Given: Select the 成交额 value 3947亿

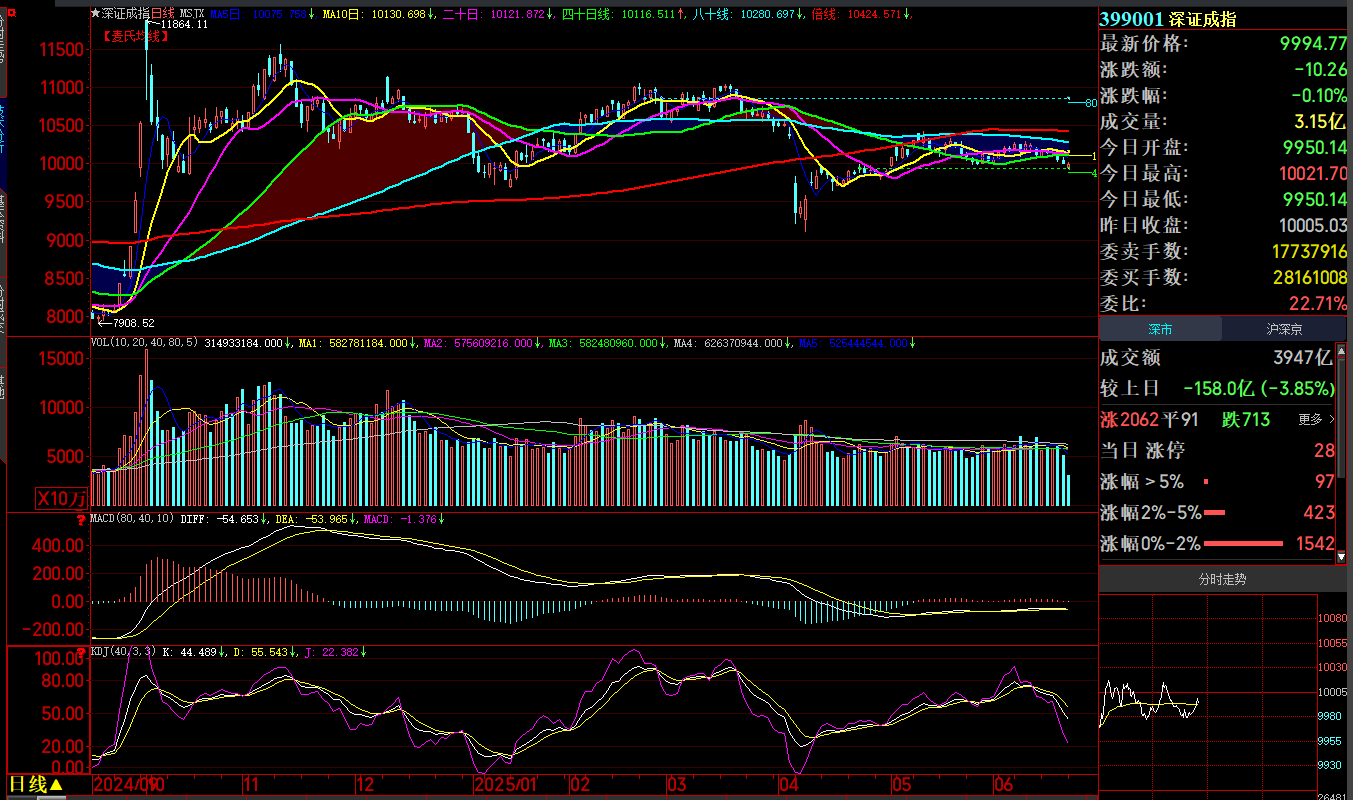Looking at the screenshot, I should [1303, 358].
